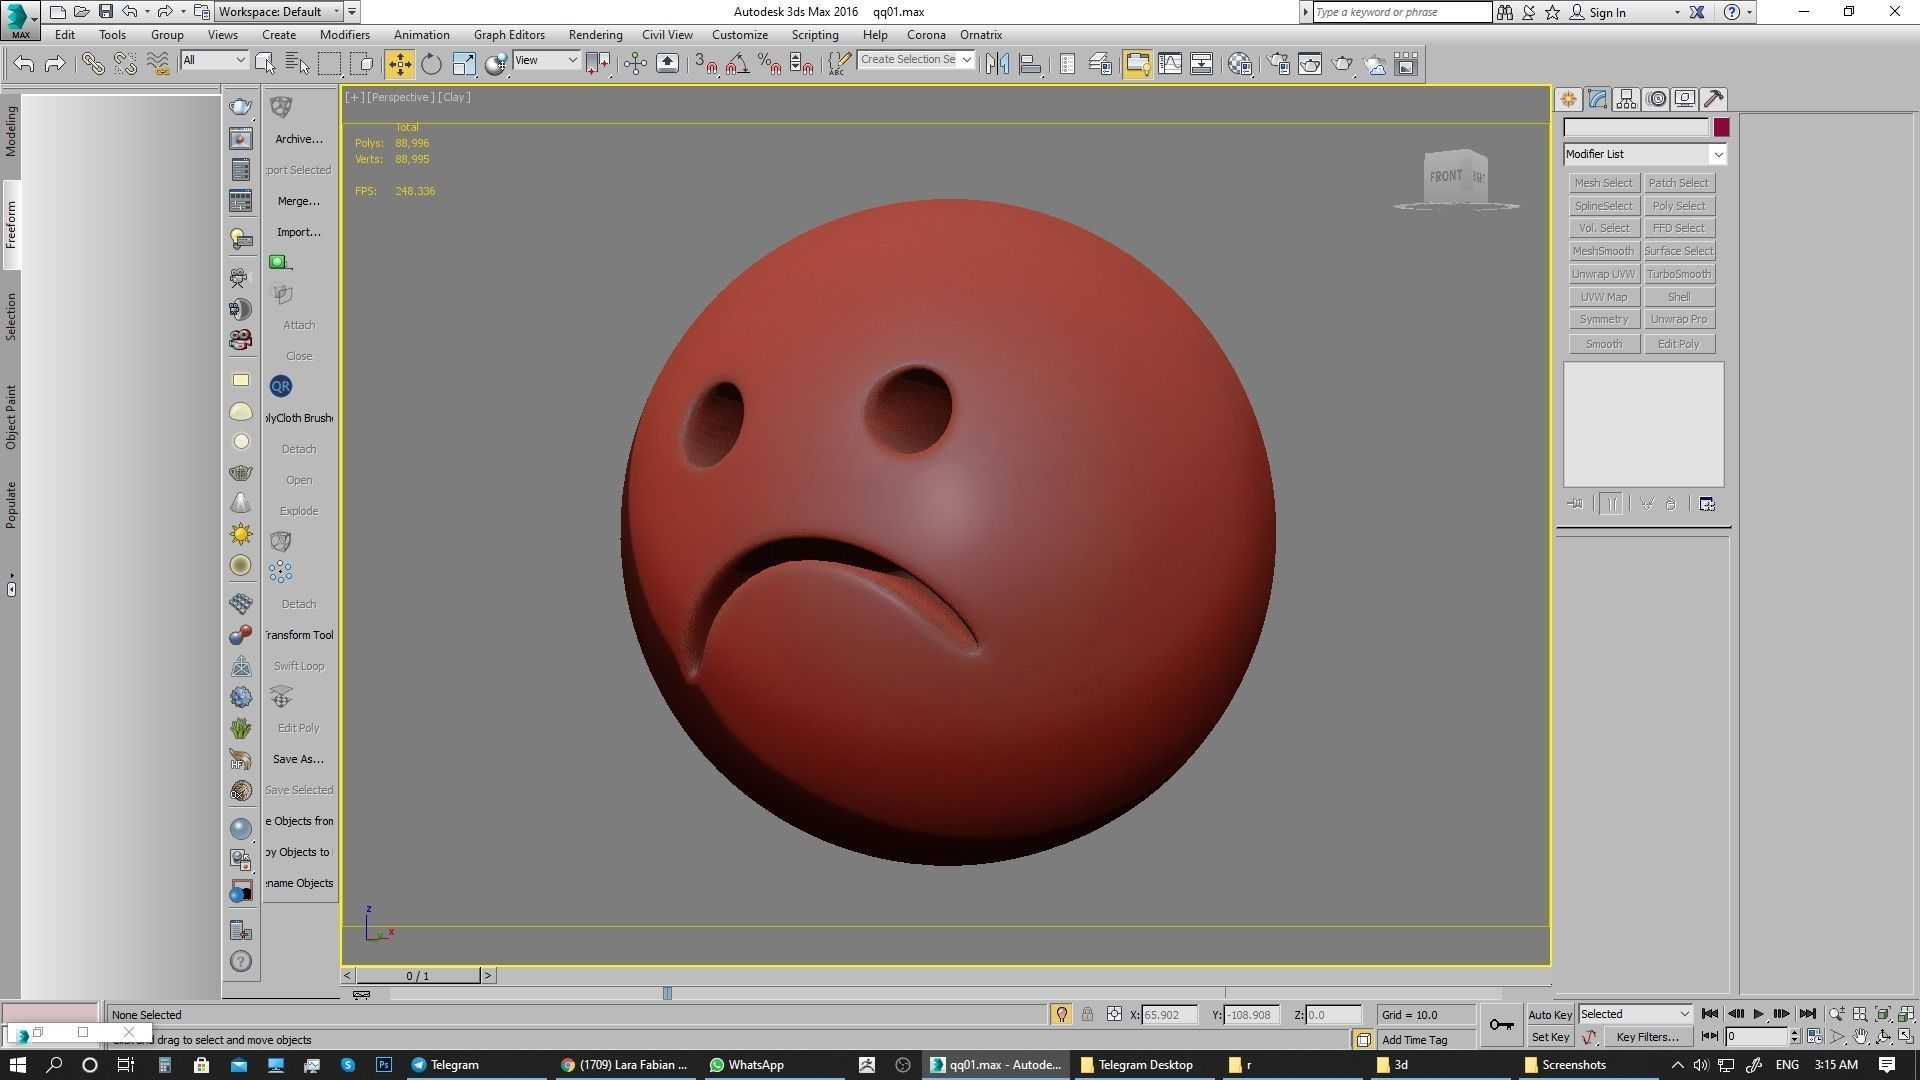The width and height of the screenshot is (1920, 1080).
Task: Click the Zoom Extents navigation icon
Action: point(1883,1014)
